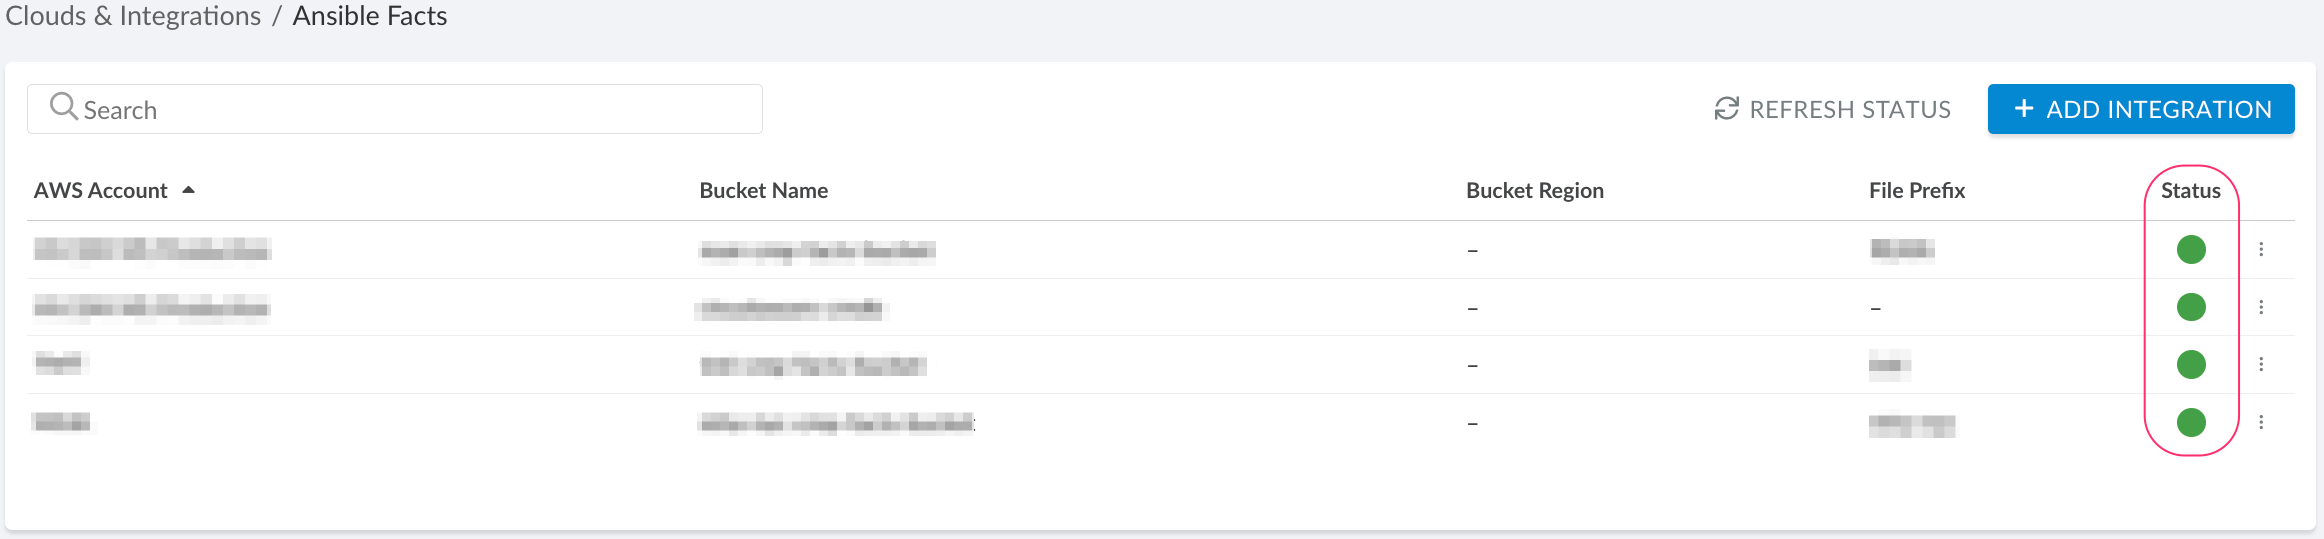Click the search magnifier icon
2324x539 pixels.
tap(63, 107)
